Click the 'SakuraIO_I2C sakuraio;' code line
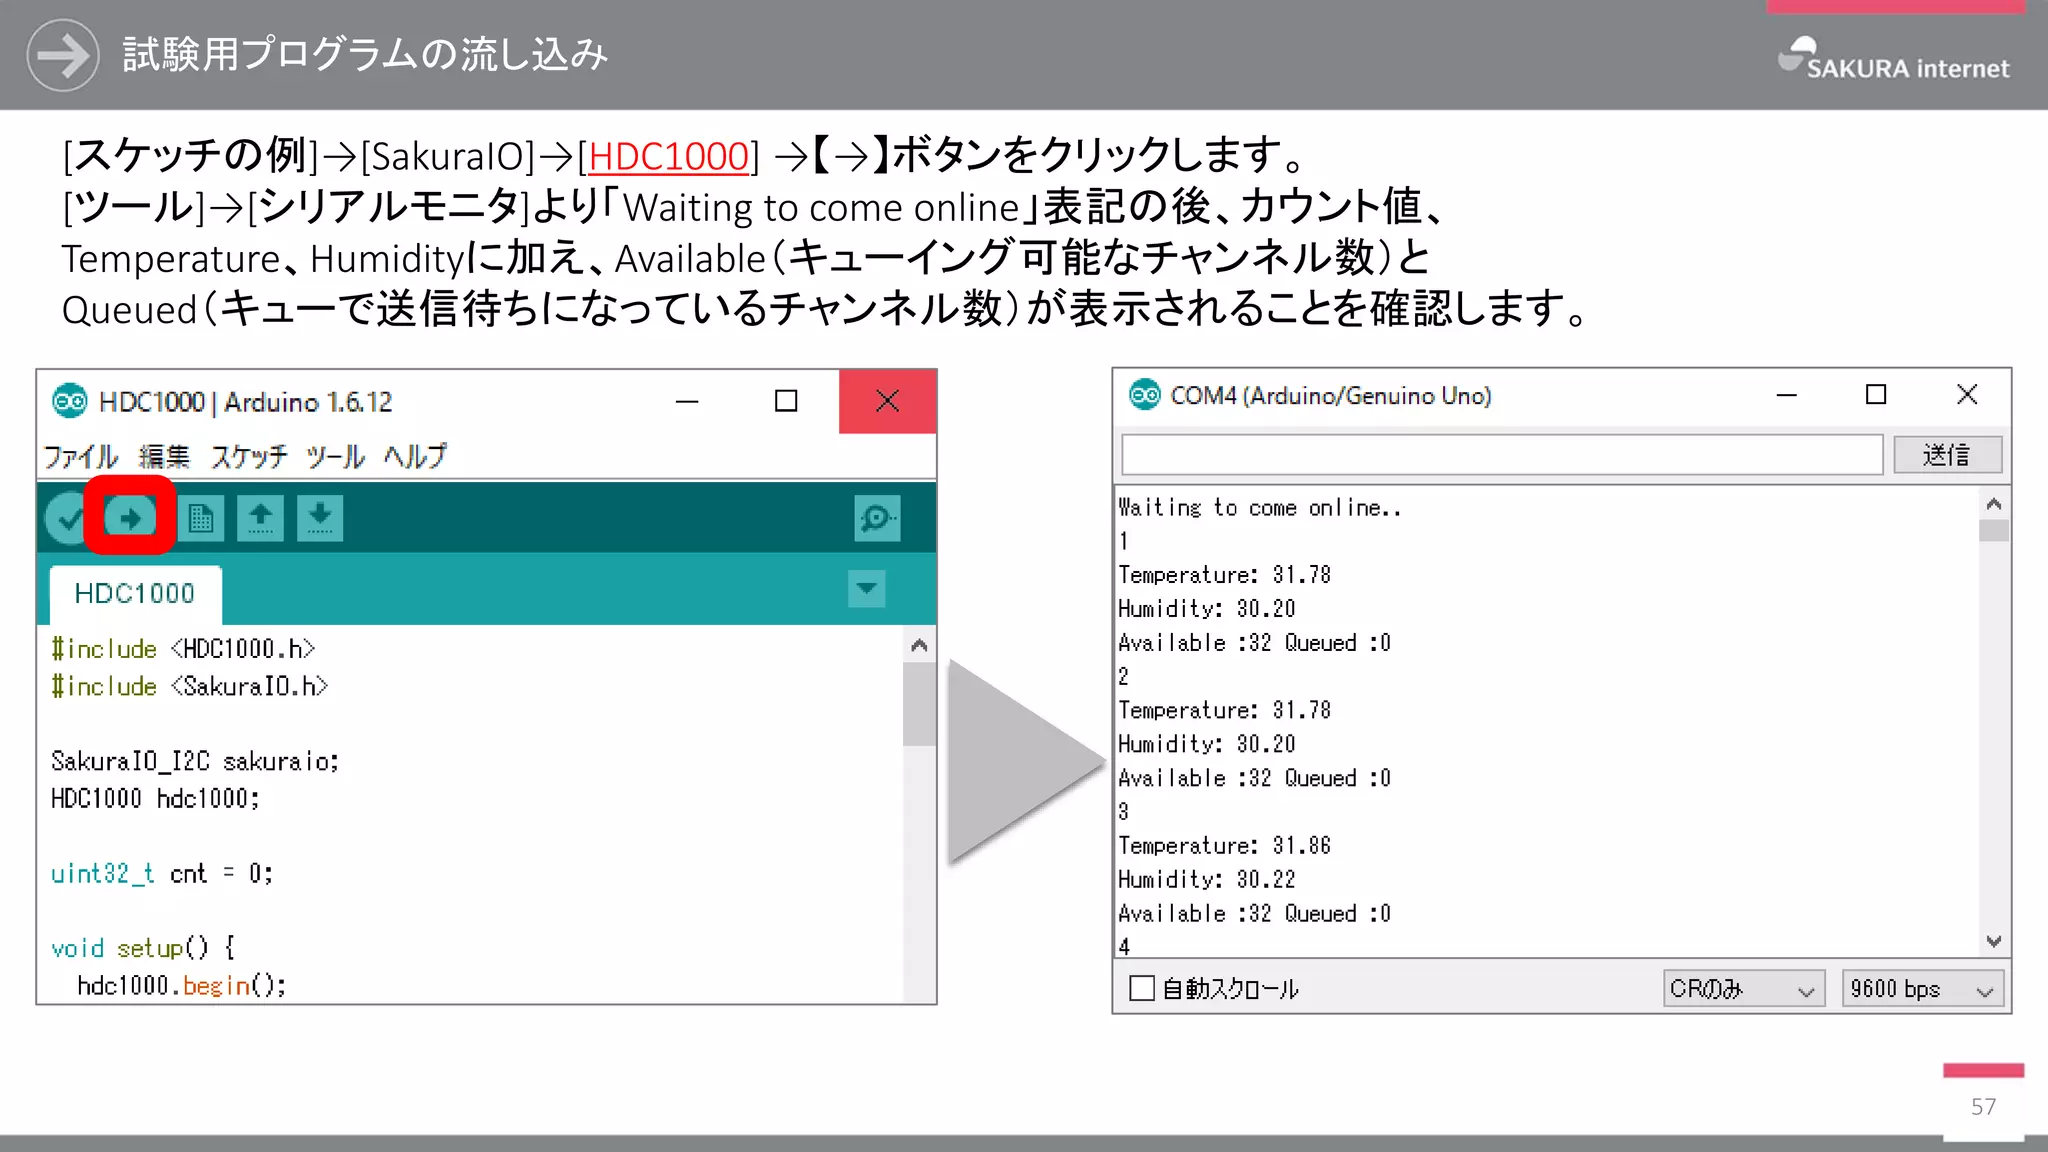2048x1152 pixels. click(x=195, y=761)
